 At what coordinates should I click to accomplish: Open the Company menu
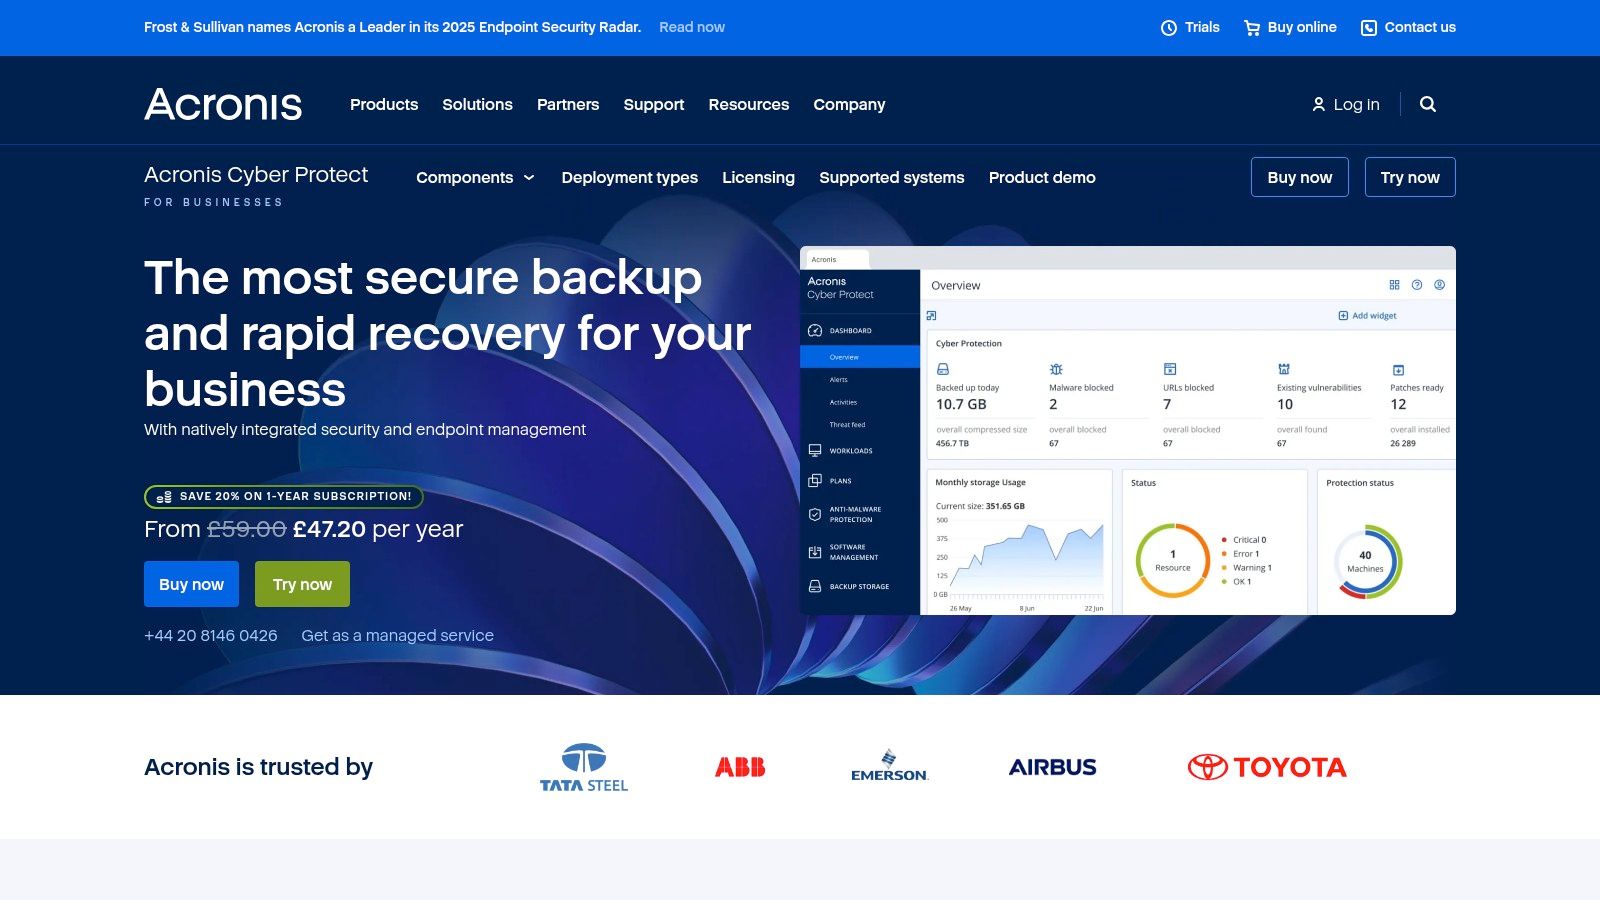(x=849, y=104)
